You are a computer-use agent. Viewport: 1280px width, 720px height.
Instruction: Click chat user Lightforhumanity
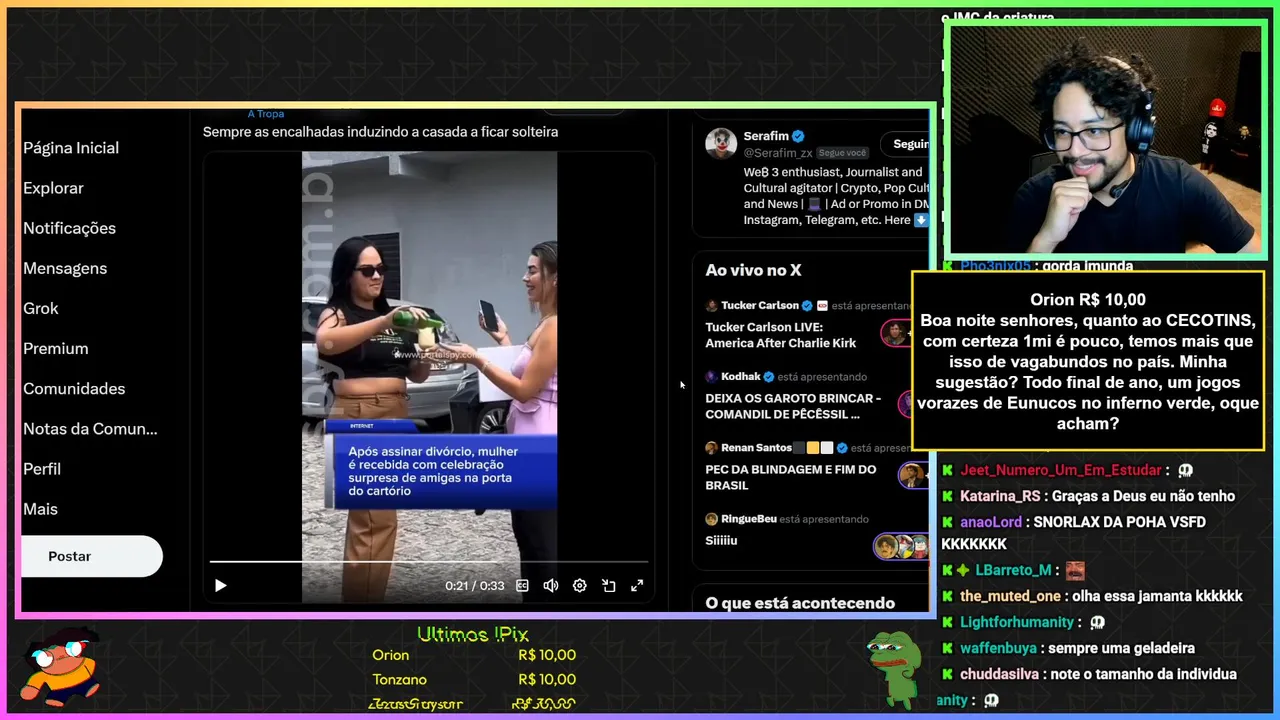[x=1017, y=622]
